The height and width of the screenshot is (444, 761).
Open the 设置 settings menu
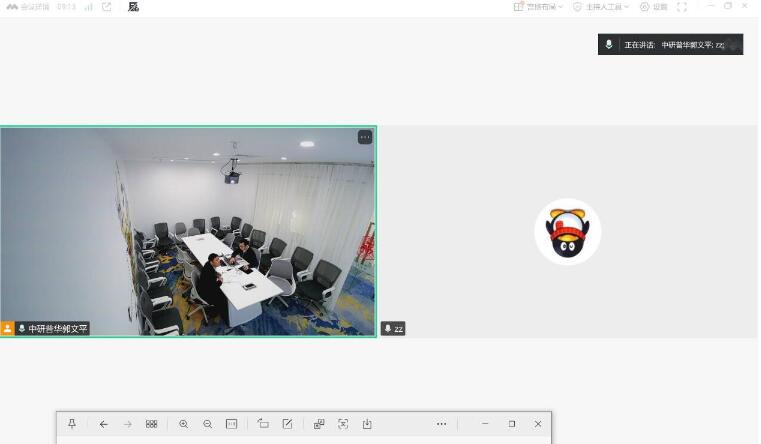point(654,7)
